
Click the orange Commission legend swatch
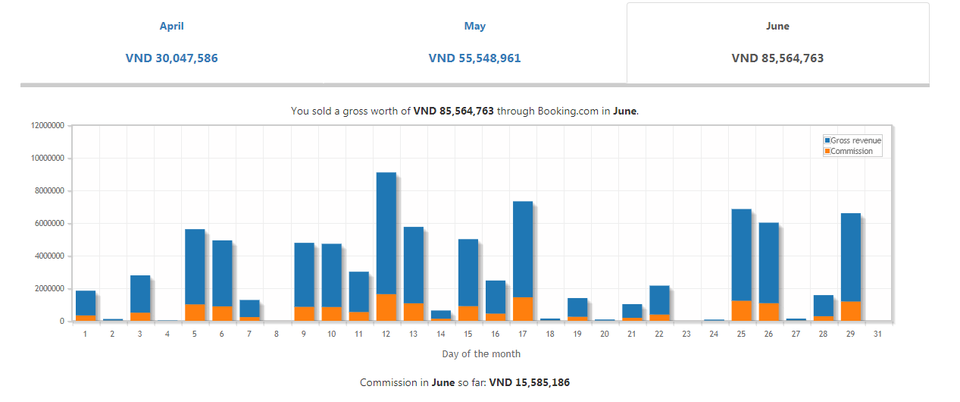tap(828, 151)
